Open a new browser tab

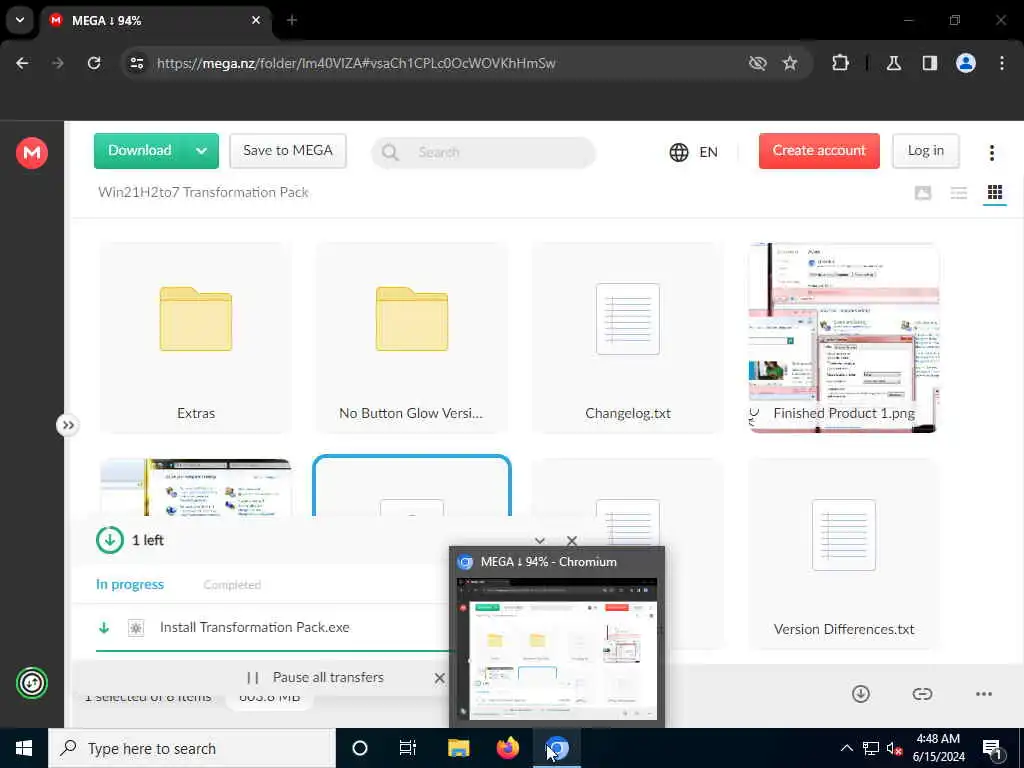pos(292,20)
